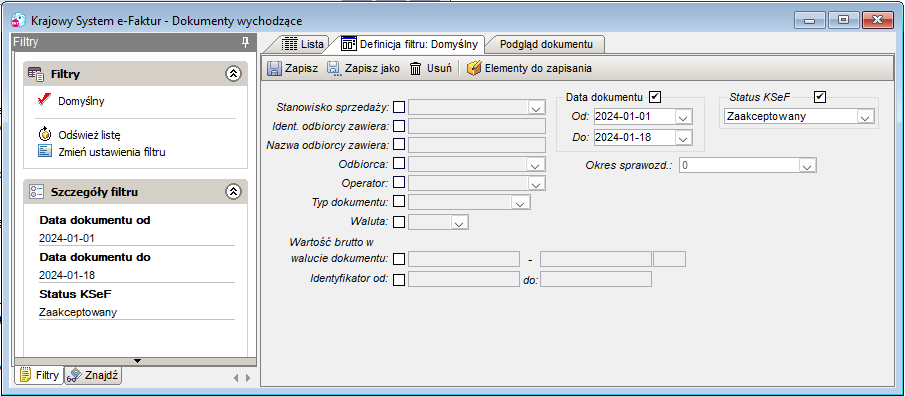Open the Od date picker dropdown
The height and width of the screenshot is (396, 905).
(x=683, y=117)
